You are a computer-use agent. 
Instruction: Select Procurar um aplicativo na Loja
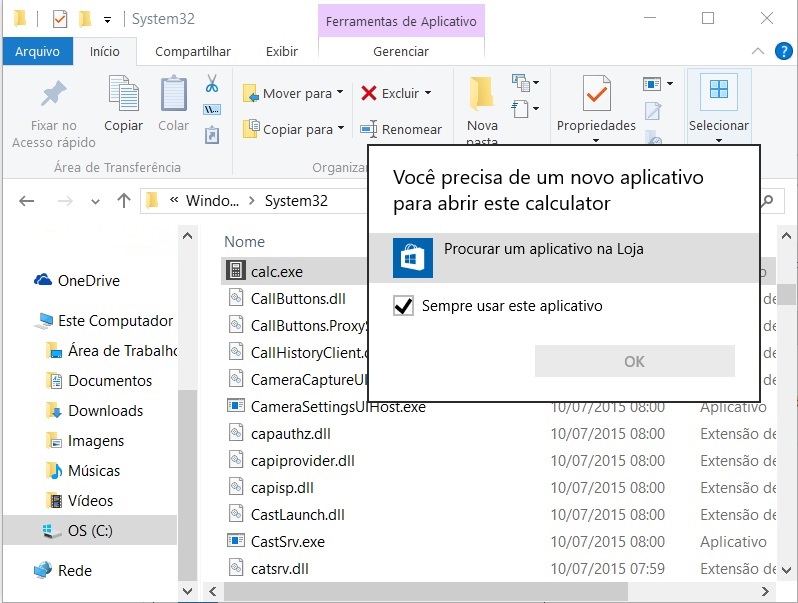coord(563,258)
